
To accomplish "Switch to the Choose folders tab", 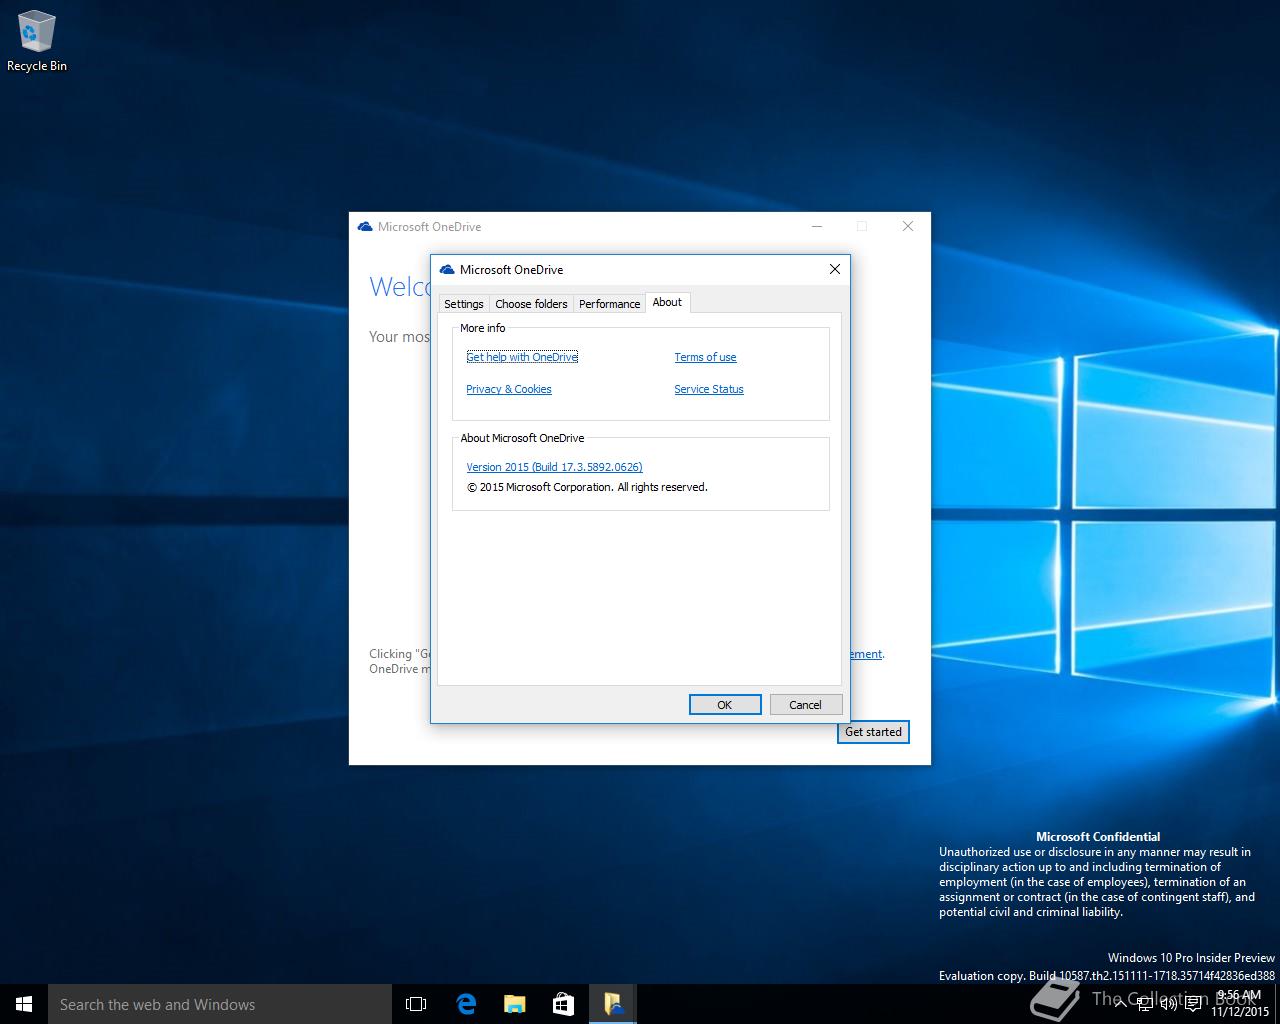I will [x=531, y=304].
